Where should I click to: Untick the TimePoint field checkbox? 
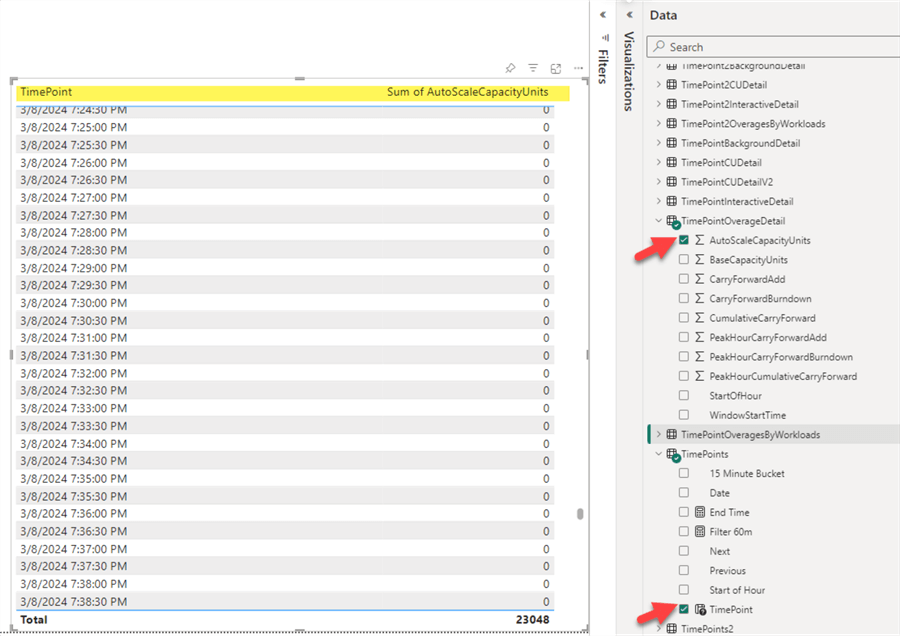coord(685,609)
